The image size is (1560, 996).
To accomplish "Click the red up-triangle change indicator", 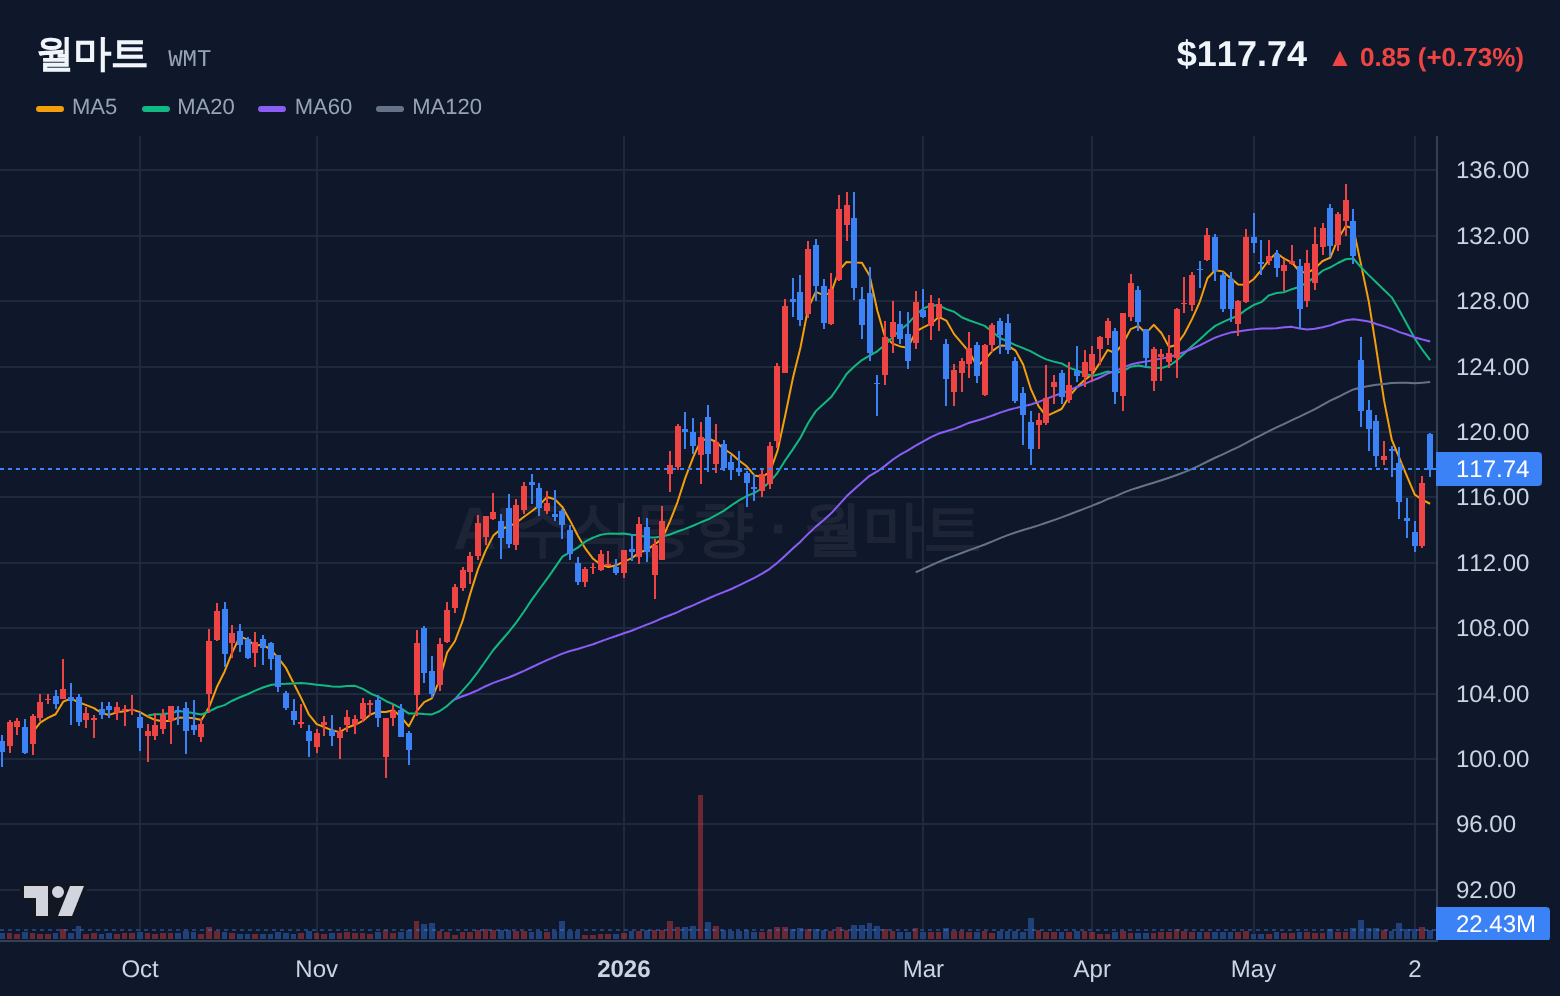I will click(x=1339, y=59).
